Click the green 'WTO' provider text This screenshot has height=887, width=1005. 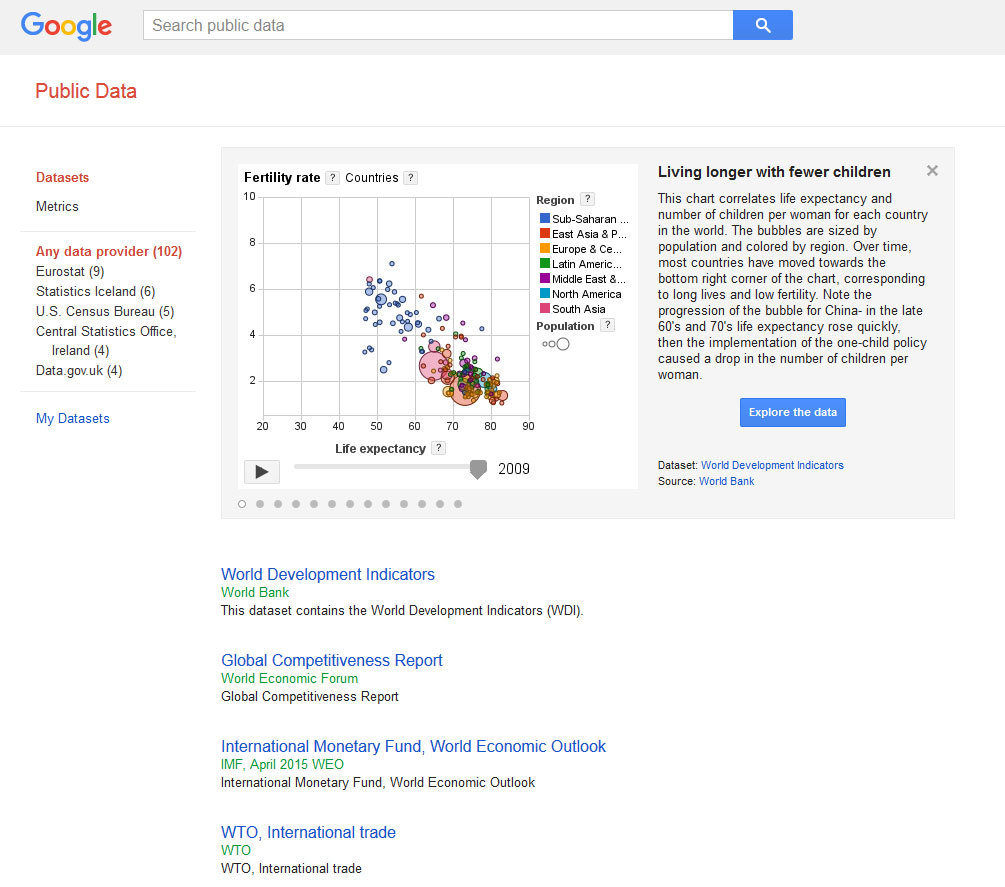coord(236,850)
